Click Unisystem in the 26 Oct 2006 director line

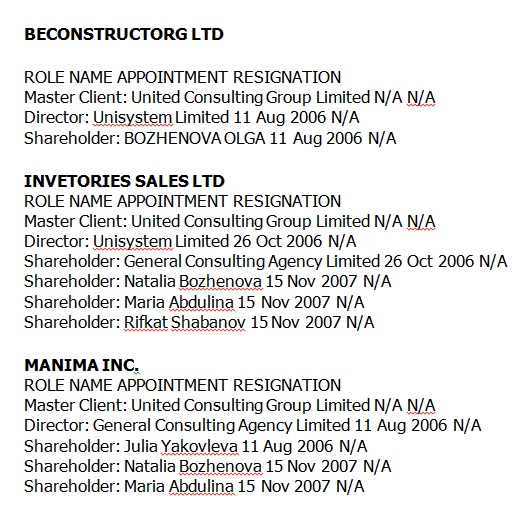tap(132, 242)
